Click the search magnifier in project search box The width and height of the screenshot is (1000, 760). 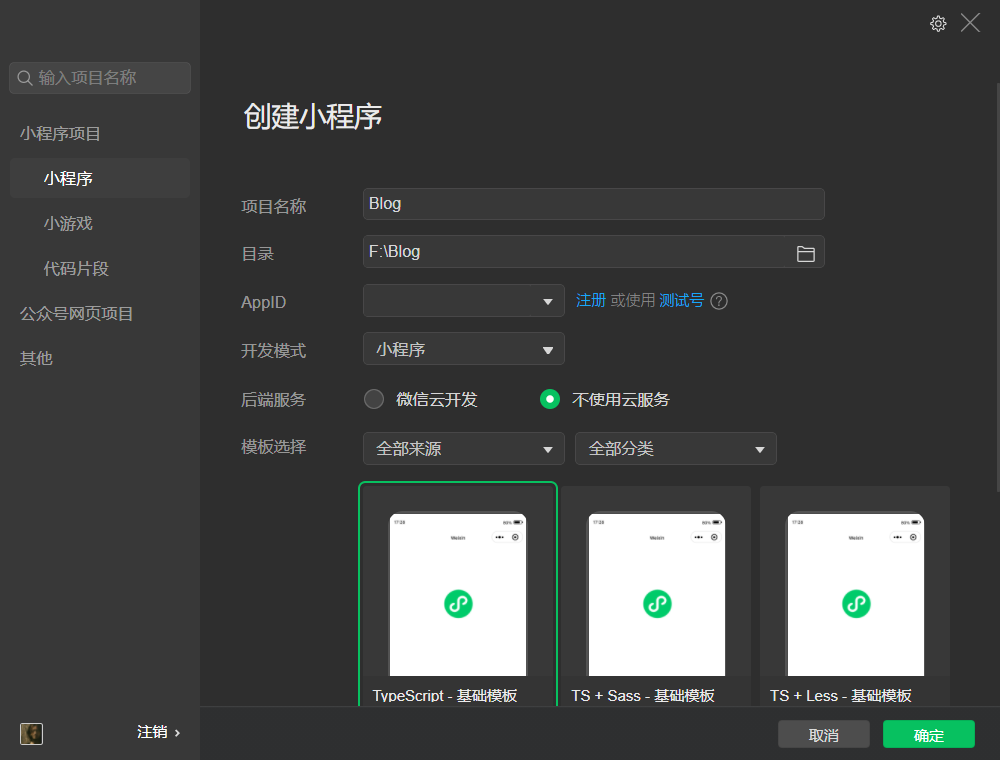24,77
